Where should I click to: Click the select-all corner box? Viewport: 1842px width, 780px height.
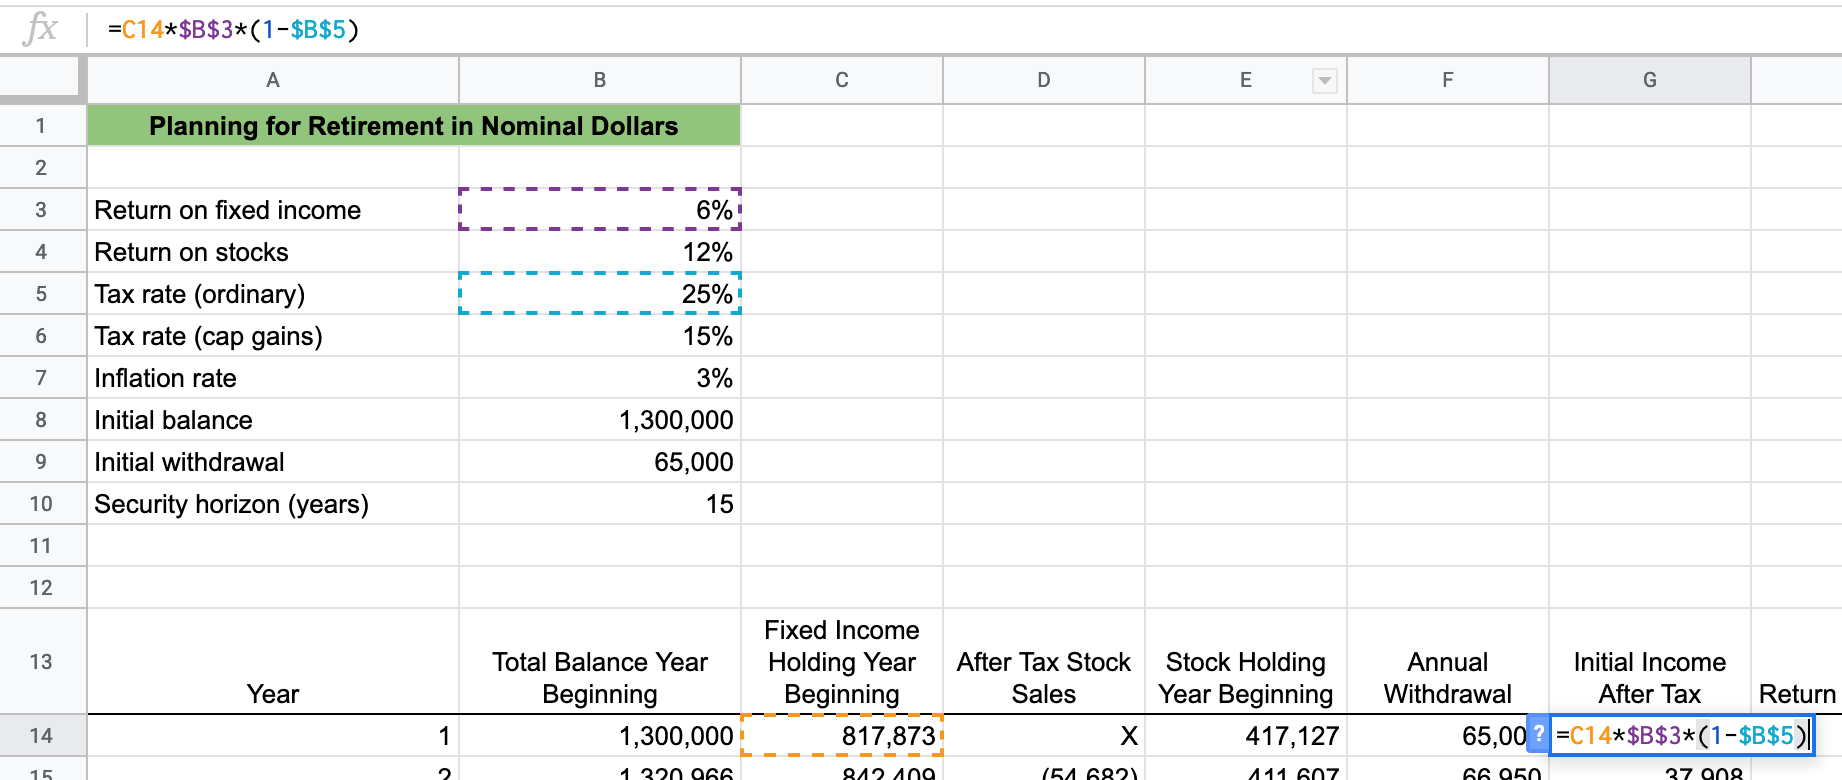41,79
